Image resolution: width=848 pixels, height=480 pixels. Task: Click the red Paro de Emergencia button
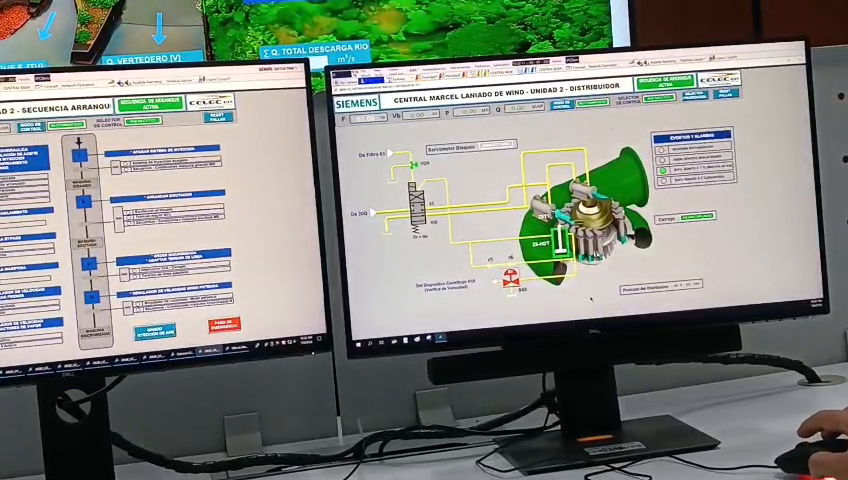pos(224,324)
